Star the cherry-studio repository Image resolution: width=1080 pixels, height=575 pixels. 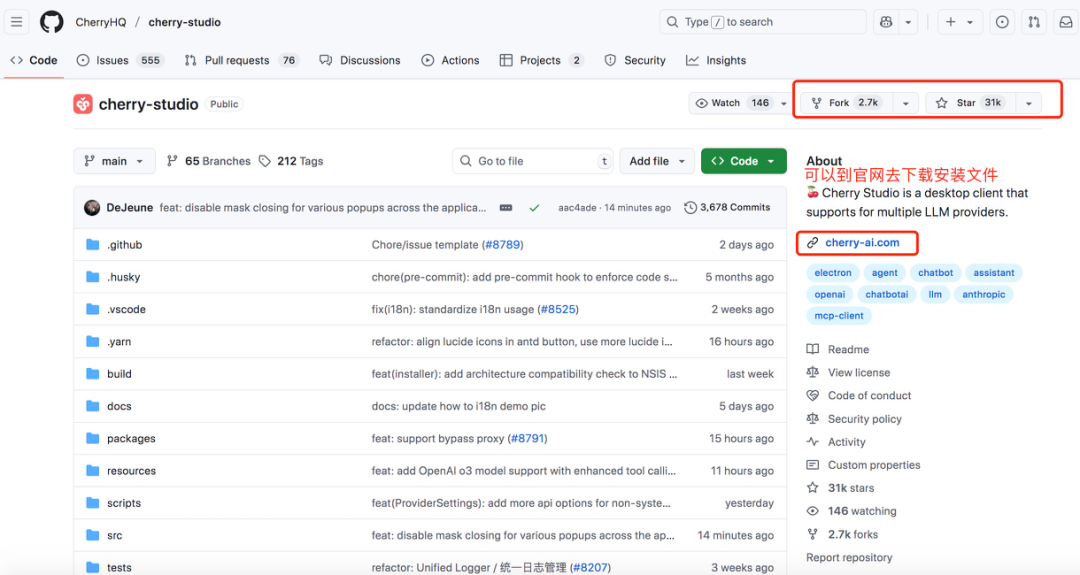970,103
